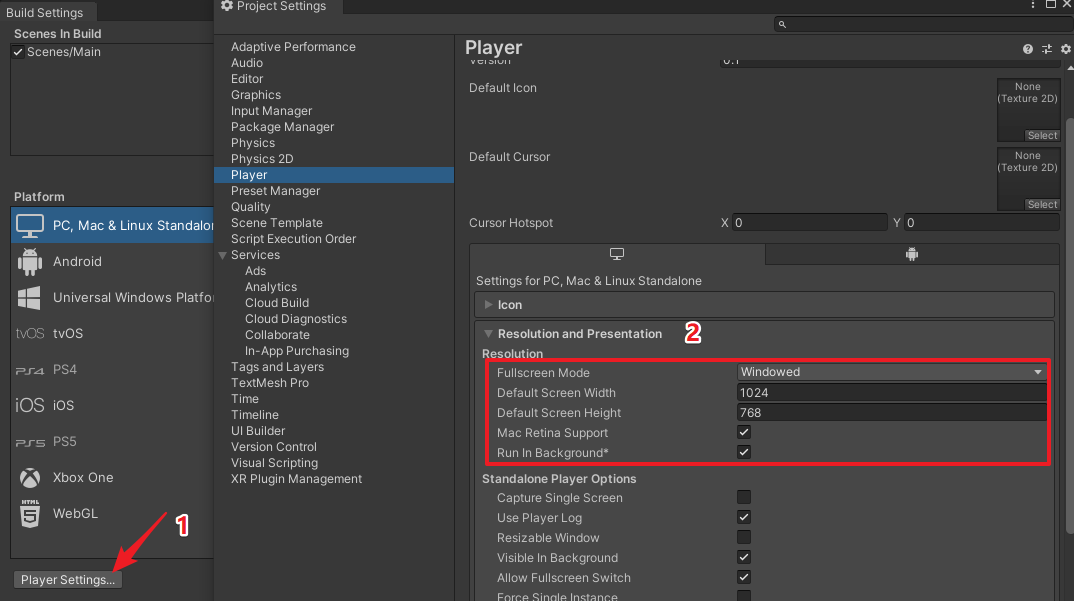Select the Android platform icon
The height and width of the screenshot is (601, 1074).
29,262
